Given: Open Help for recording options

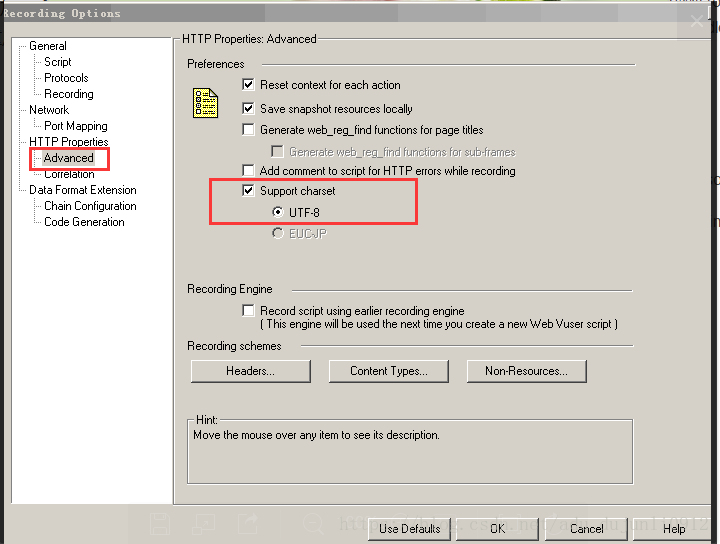Looking at the screenshot, I should pos(674,529).
